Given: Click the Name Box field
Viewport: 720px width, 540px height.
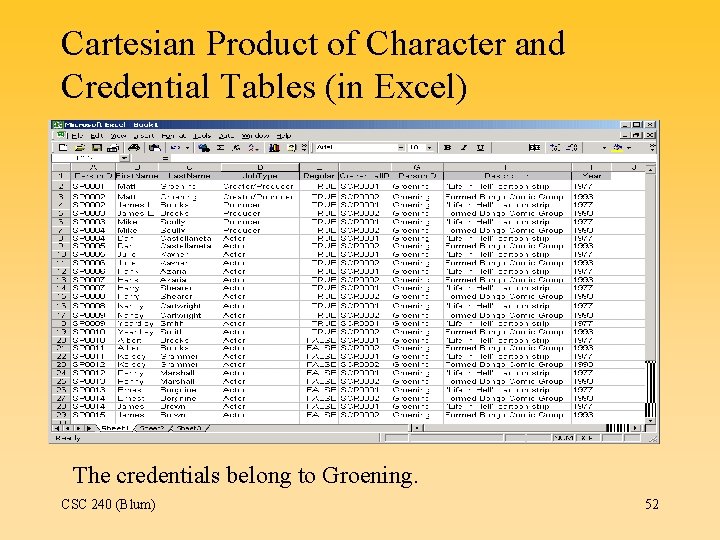Looking at the screenshot, I should click(86, 158).
